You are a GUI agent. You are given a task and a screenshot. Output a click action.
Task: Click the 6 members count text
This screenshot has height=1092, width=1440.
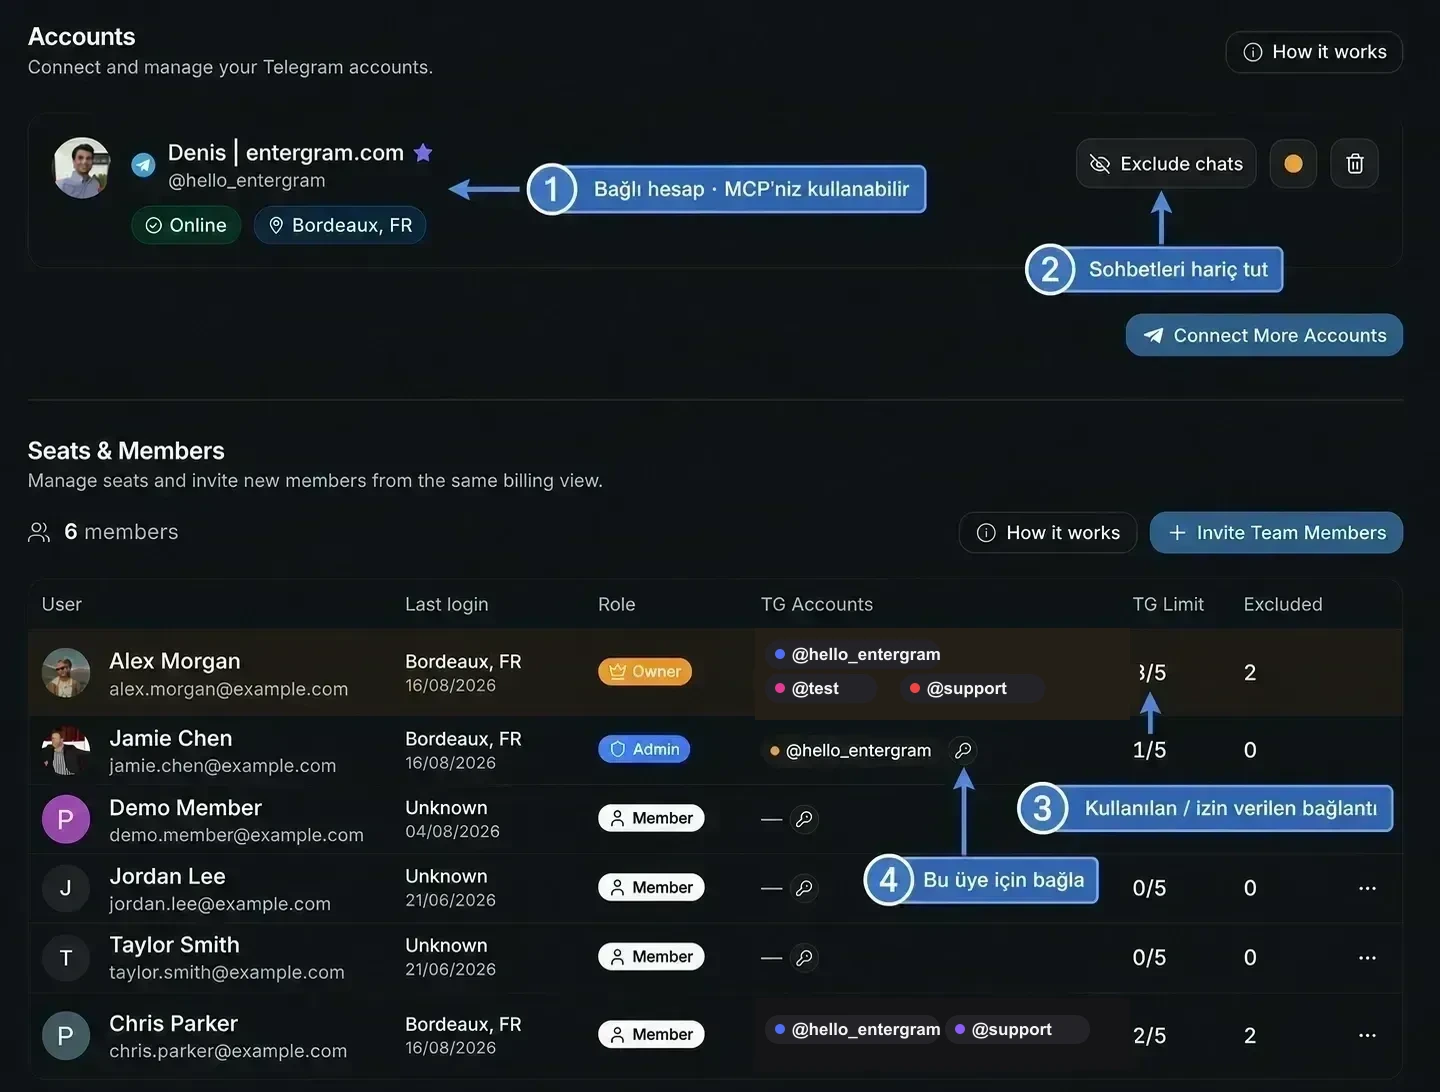[121, 532]
